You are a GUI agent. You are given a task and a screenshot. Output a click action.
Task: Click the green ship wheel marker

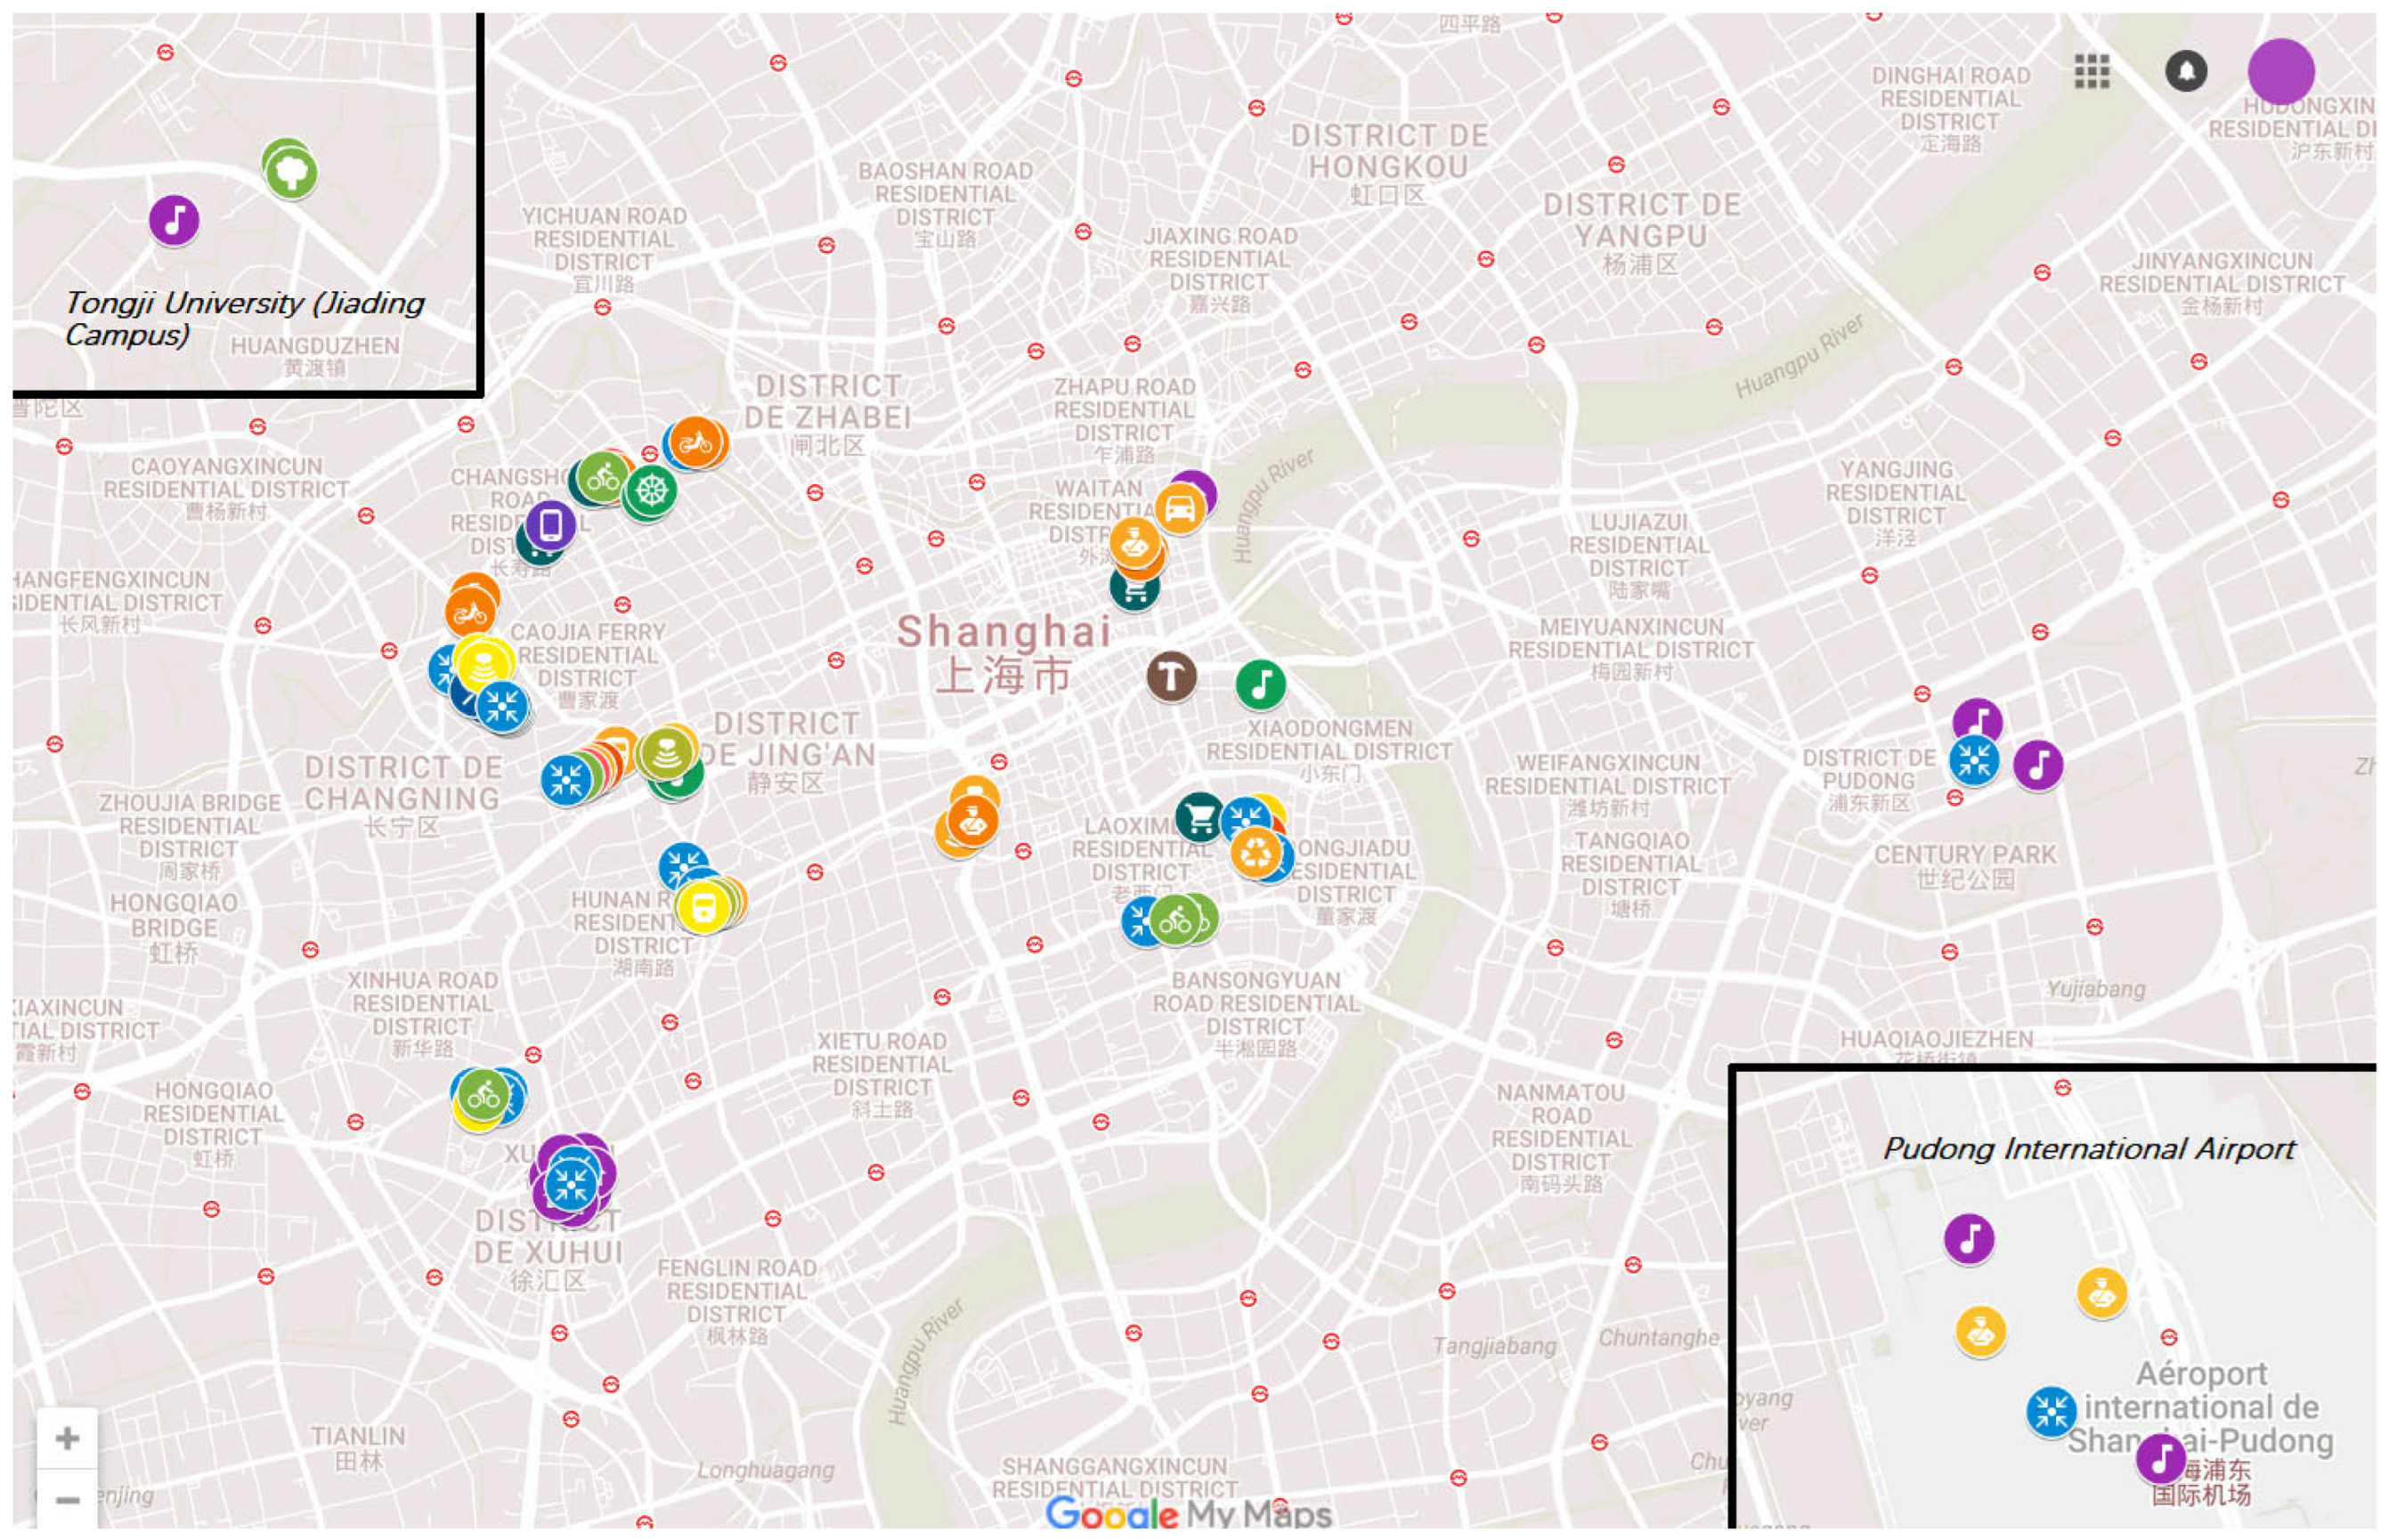click(651, 490)
